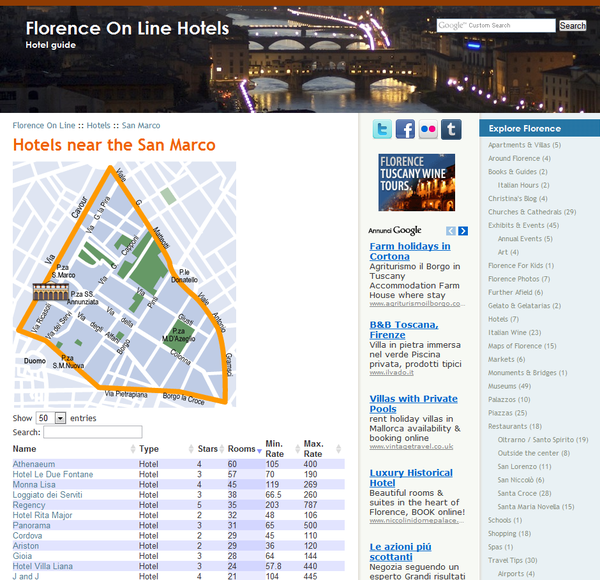Screen dimensions: 600x580
Task: Open Farm holidays in Cortona ad
Action: coord(410,251)
